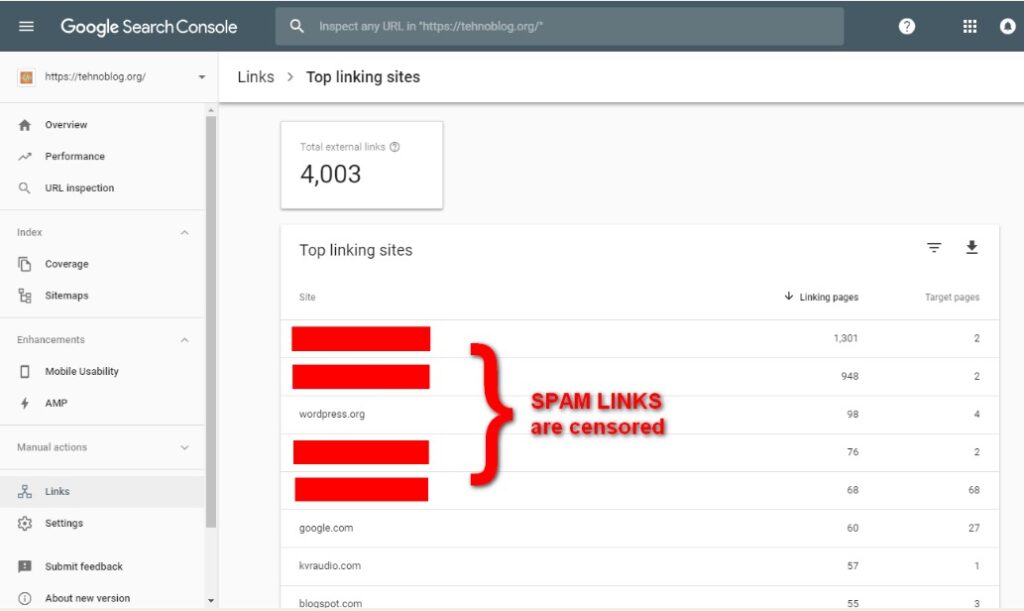
Task: Open the filter rows icon
Action: tap(934, 247)
